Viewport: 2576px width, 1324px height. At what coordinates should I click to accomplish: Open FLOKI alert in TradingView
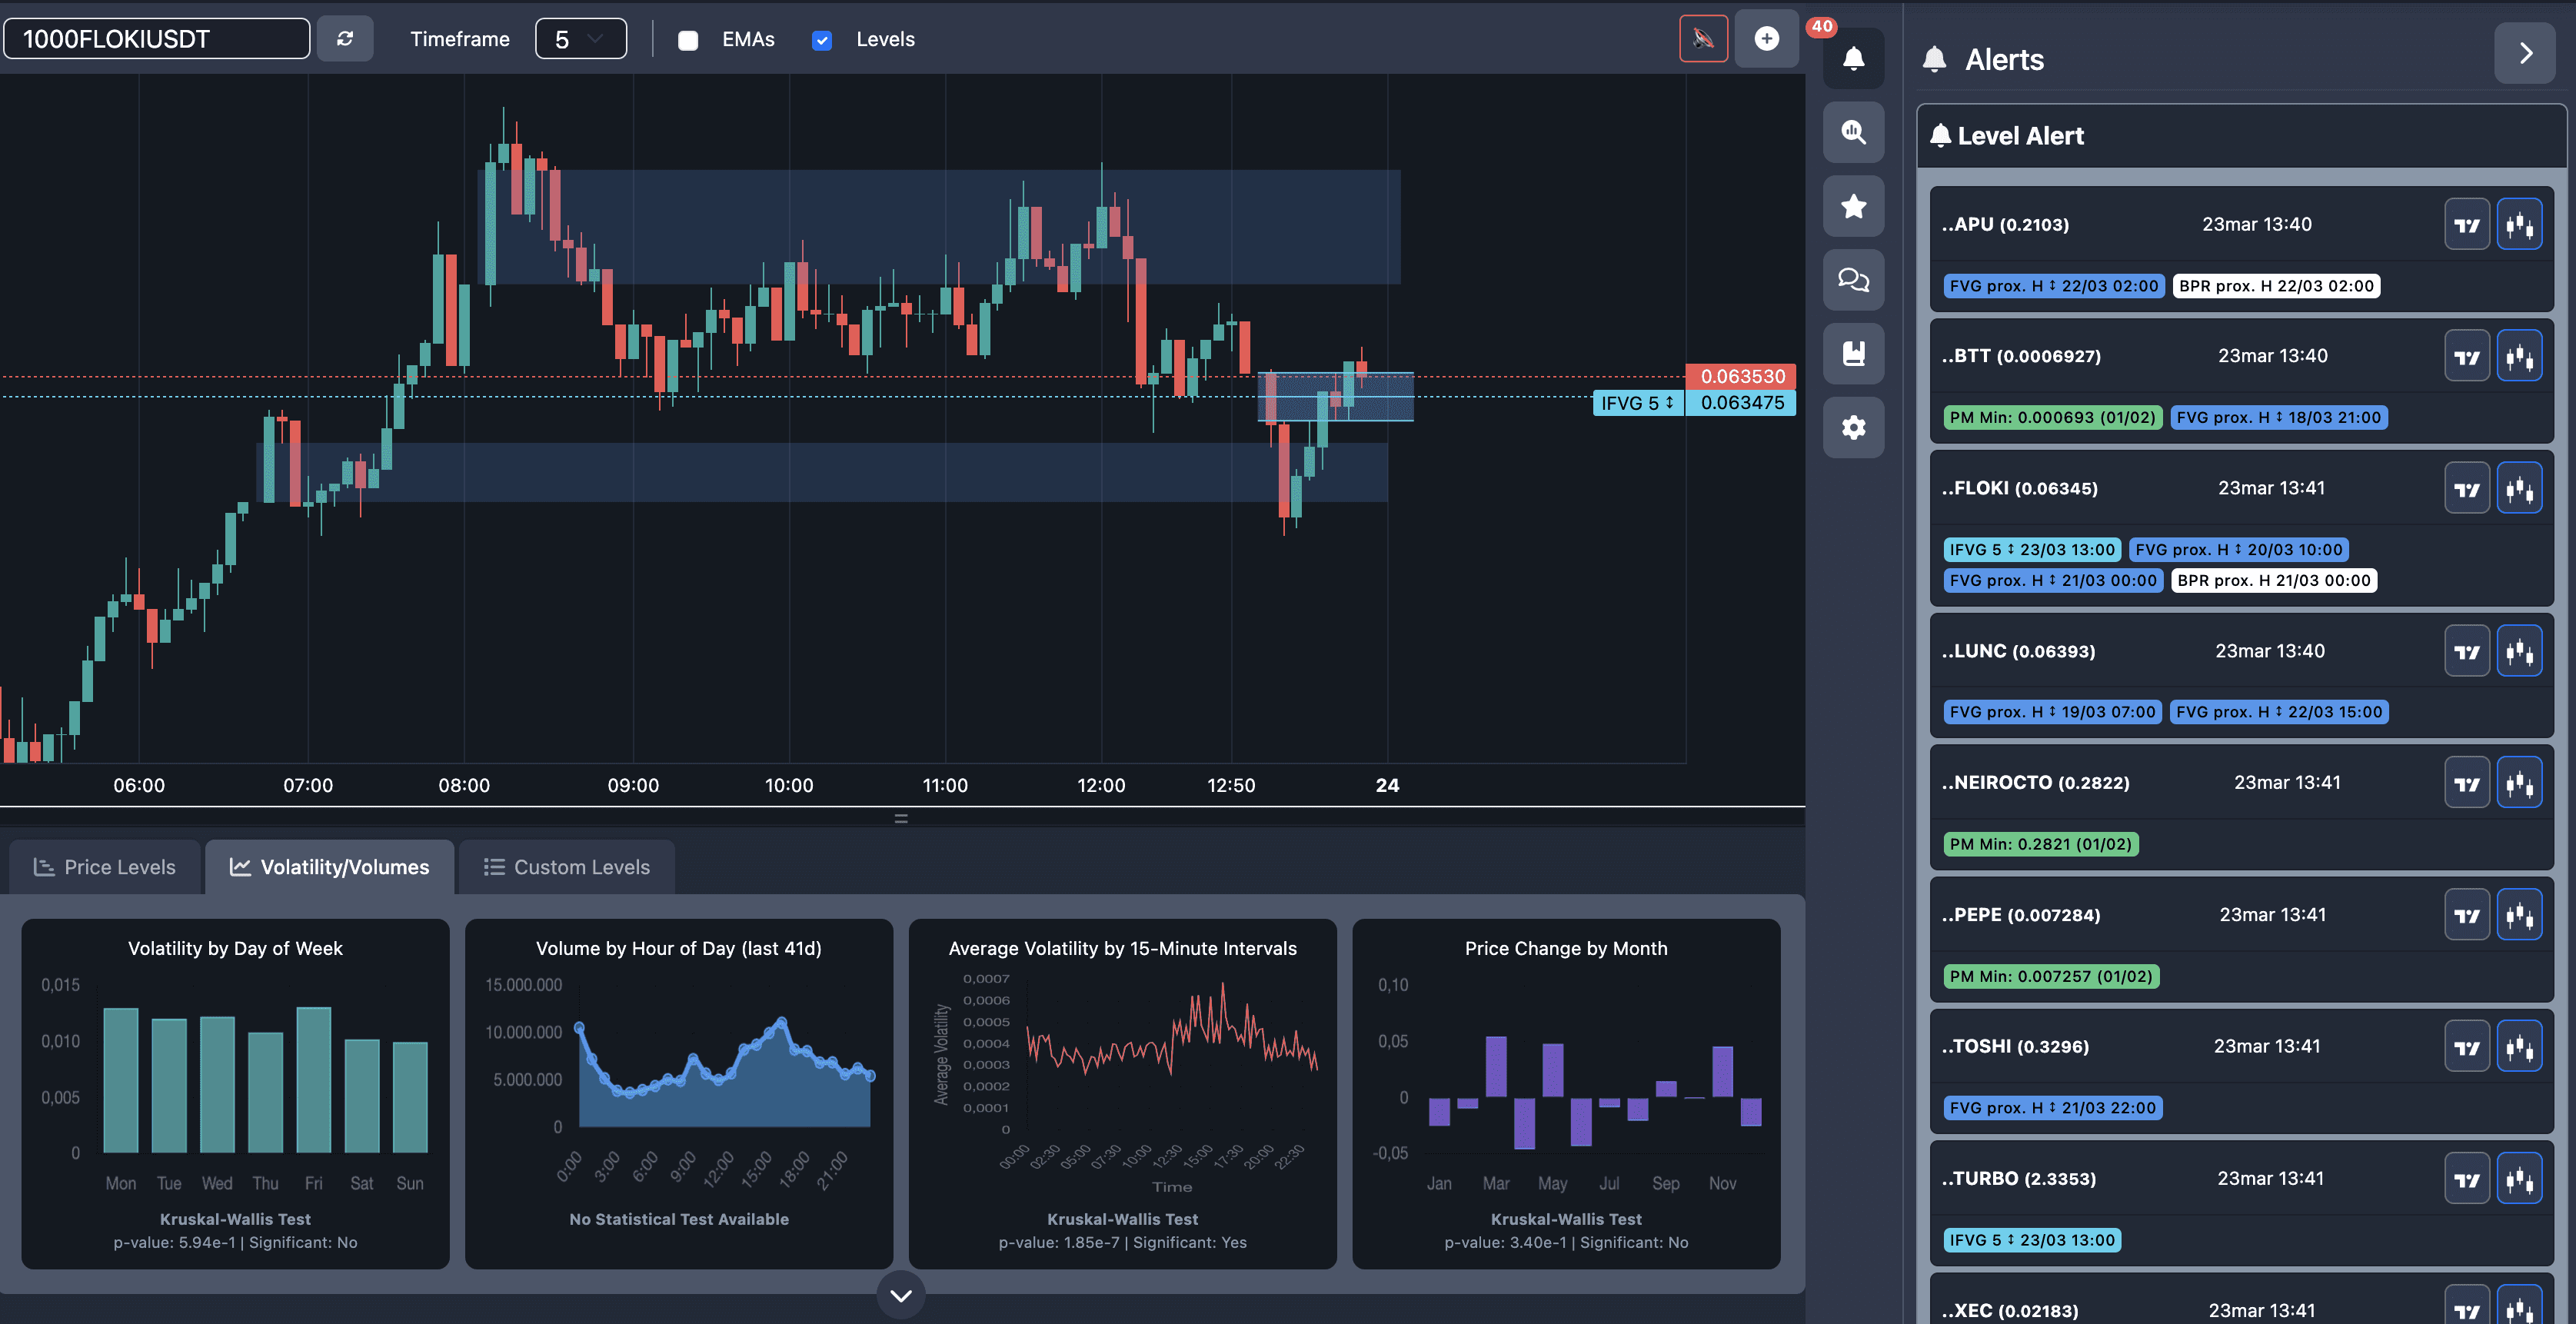click(x=2467, y=489)
